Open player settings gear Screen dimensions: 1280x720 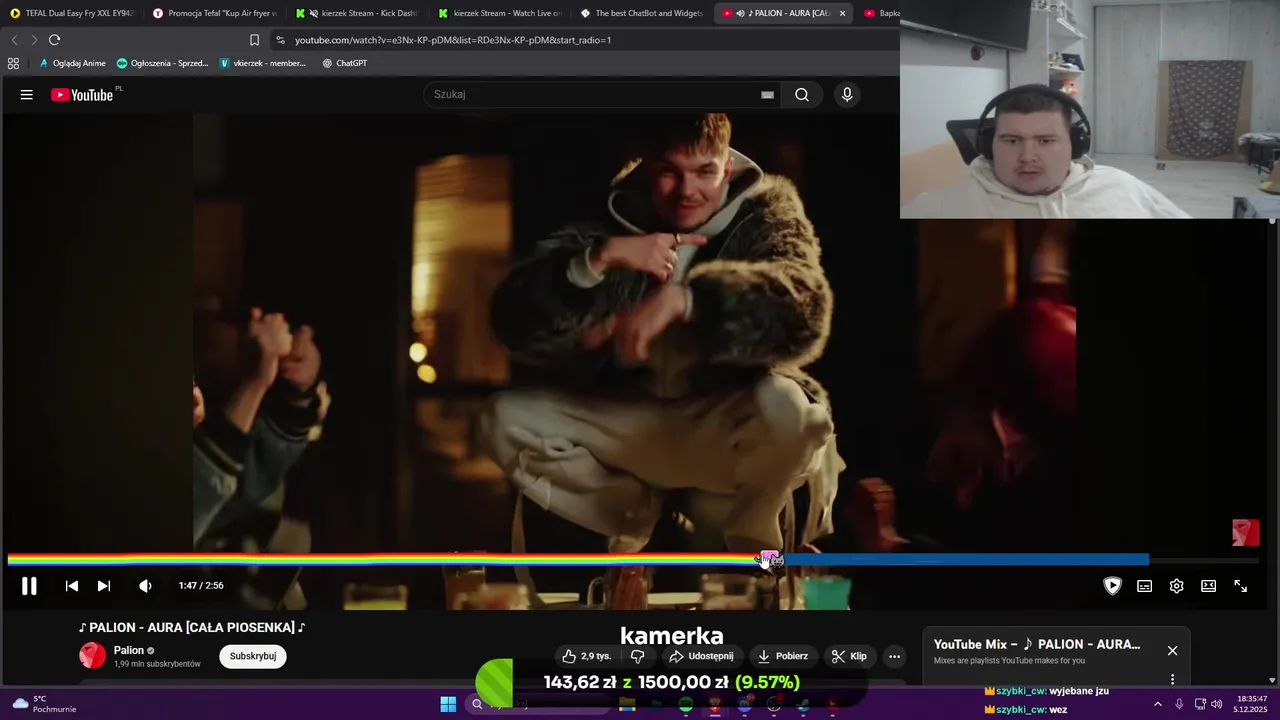pos(1176,586)
